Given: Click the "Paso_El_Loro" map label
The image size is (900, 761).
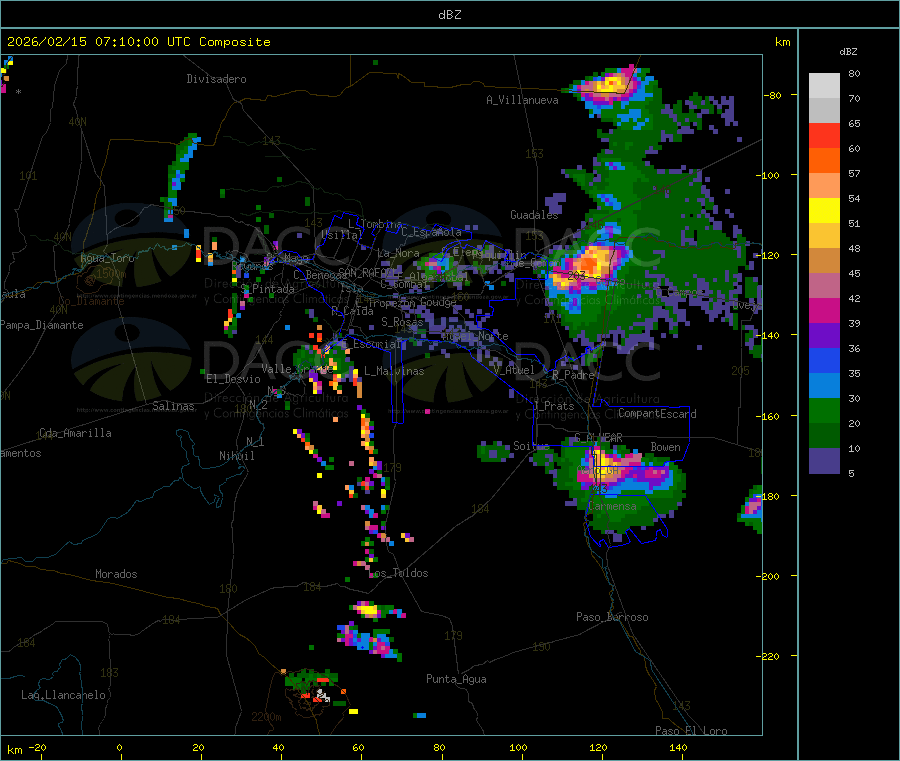Looking at the screenshot, I should [x=691, y=731].
